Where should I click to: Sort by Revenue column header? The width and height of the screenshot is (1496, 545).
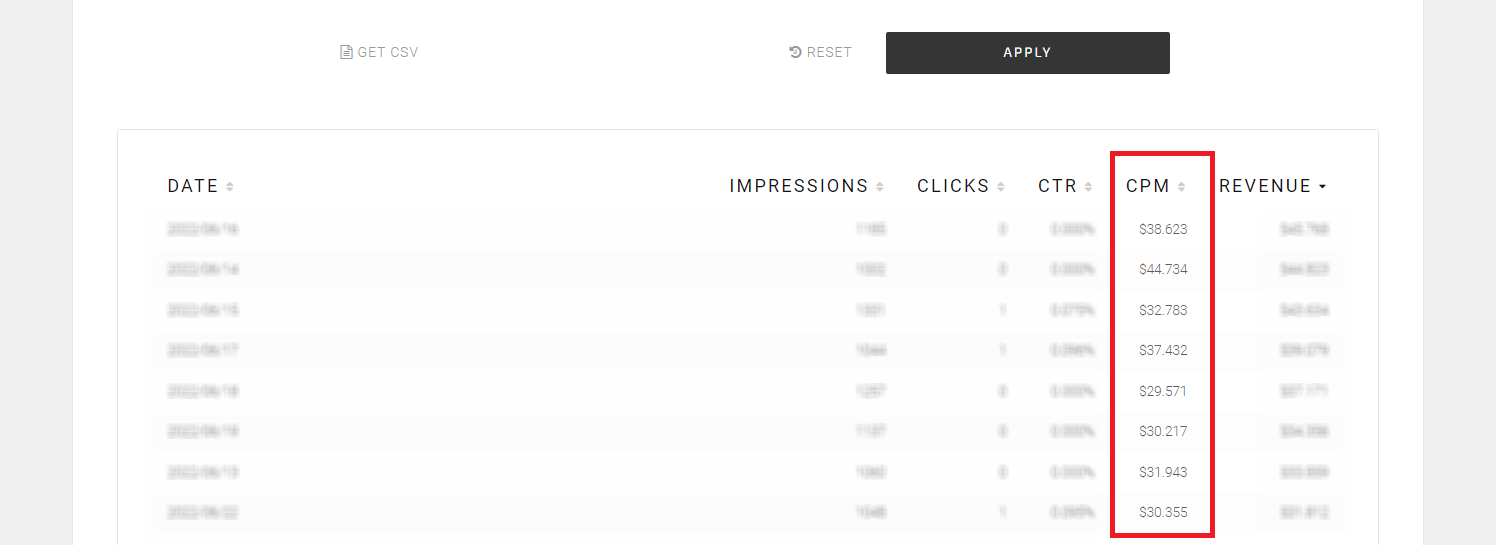(x=1265, y=186)
